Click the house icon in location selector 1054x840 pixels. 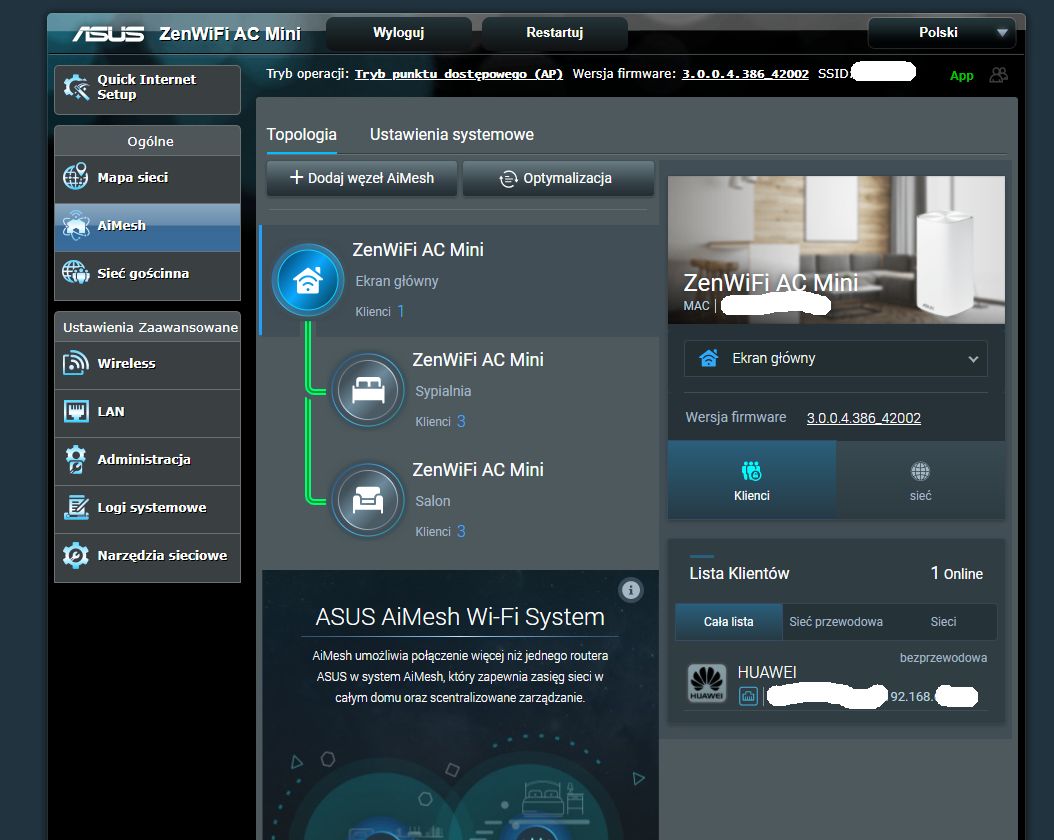[x=708, y=358]
